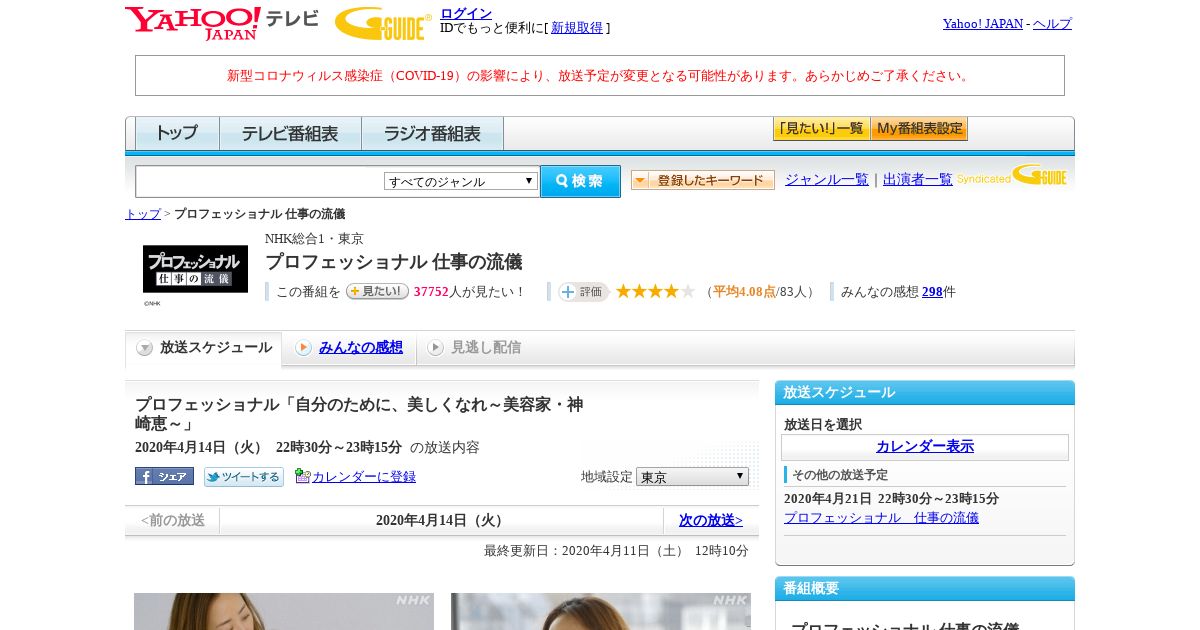This screenshot has width=1200, height=630.
Task: Click the カレンダーに登録 link
Action: tap(364, 477)
